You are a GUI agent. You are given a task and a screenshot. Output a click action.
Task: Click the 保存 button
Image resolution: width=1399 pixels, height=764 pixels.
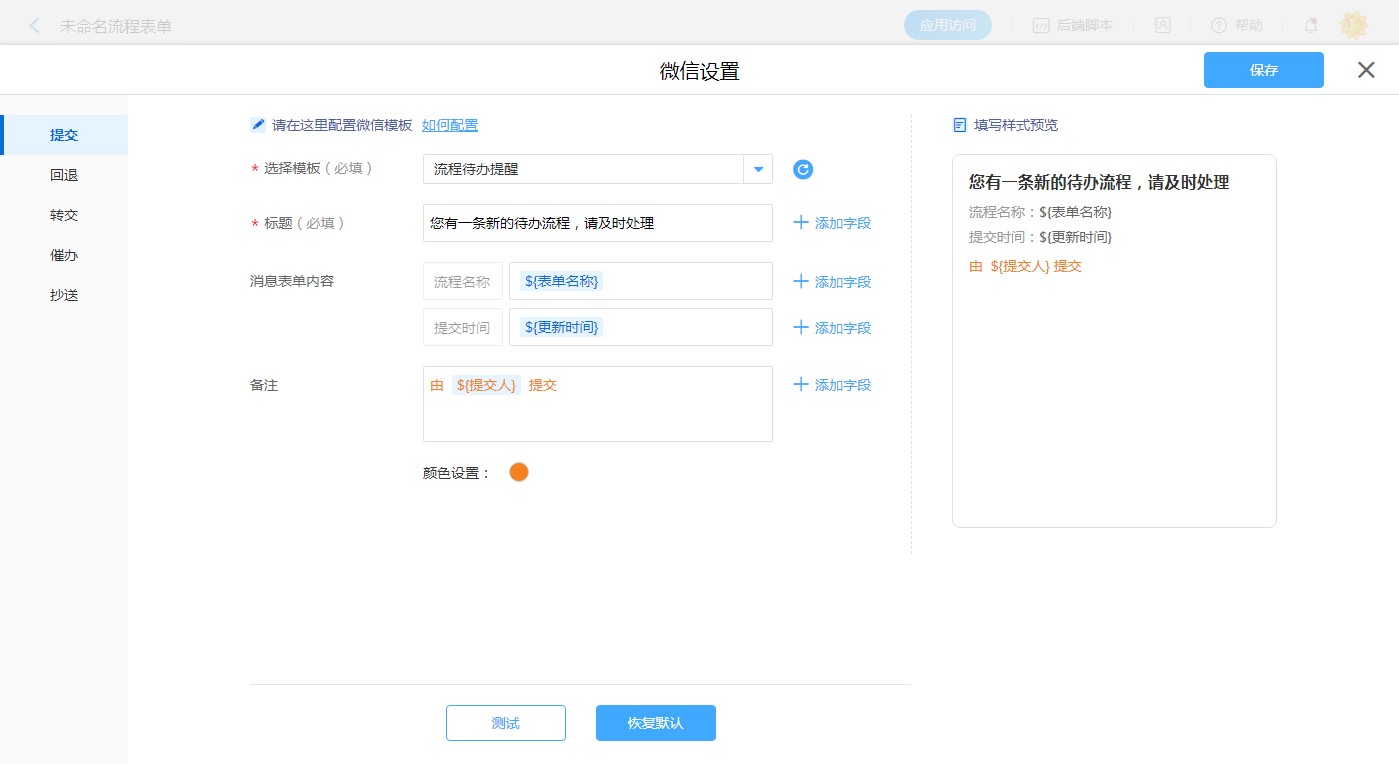pos(1263,70)
